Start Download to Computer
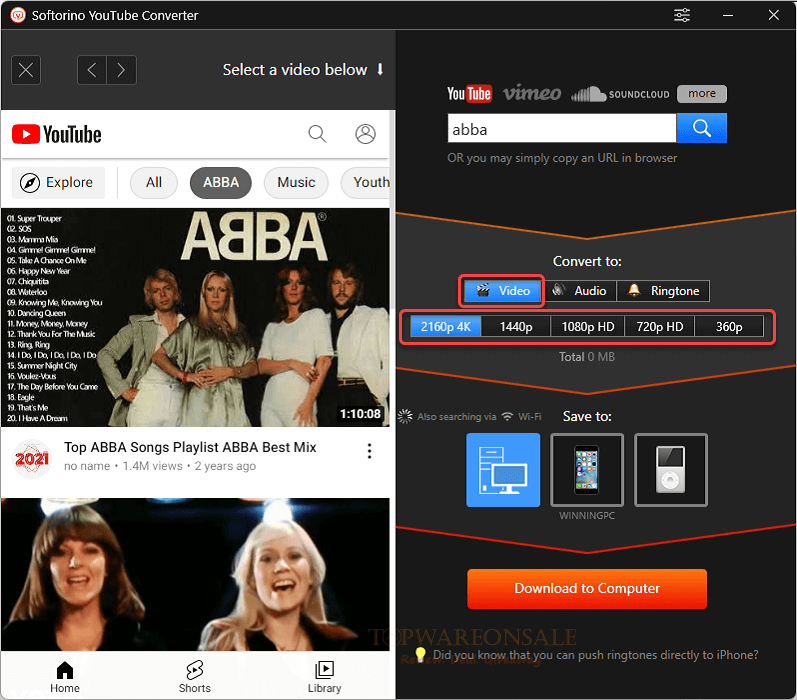797x700 pixels. (587, 589)
